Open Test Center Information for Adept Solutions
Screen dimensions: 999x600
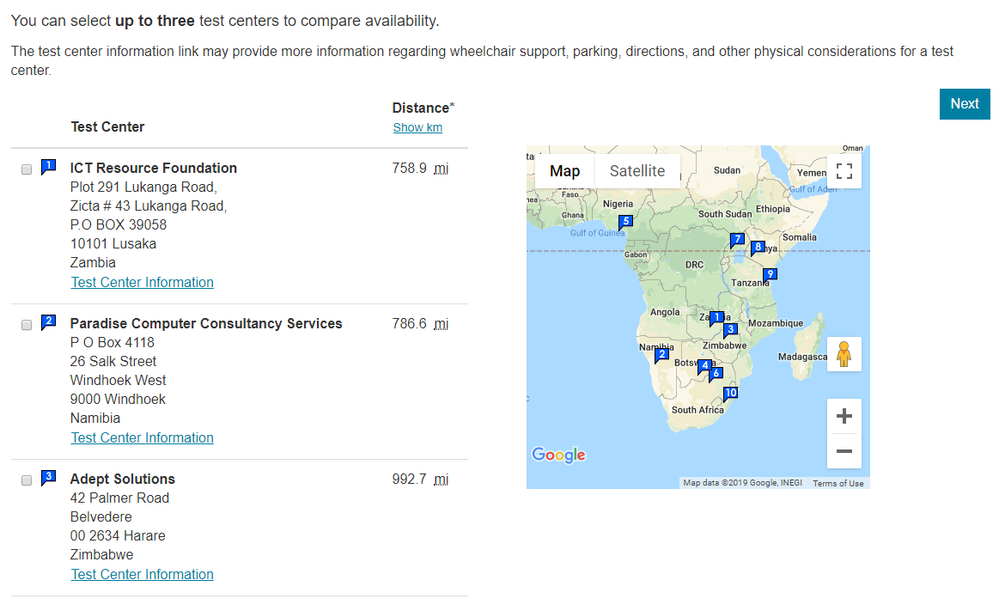[142, 575]
